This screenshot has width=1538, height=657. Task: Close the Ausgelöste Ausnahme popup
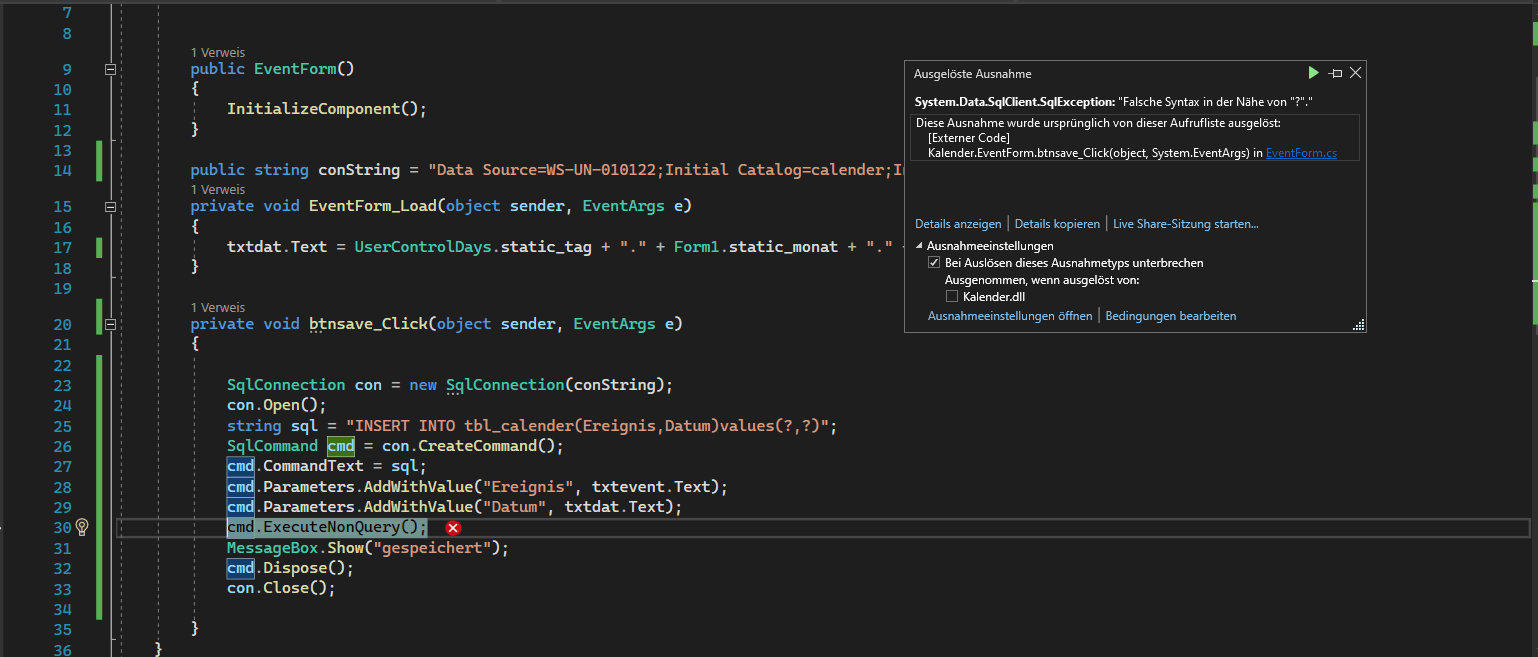[1356, 73]
